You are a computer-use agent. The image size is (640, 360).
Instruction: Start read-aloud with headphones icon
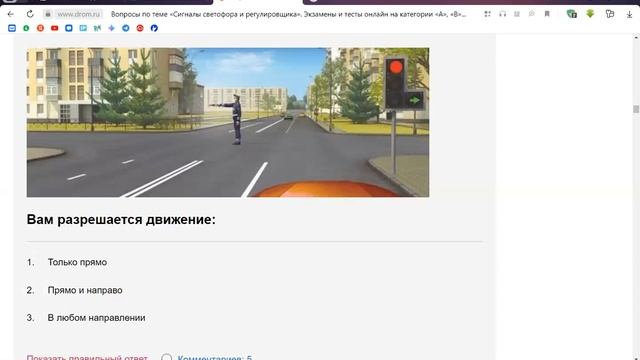click(x=502, y=14)
